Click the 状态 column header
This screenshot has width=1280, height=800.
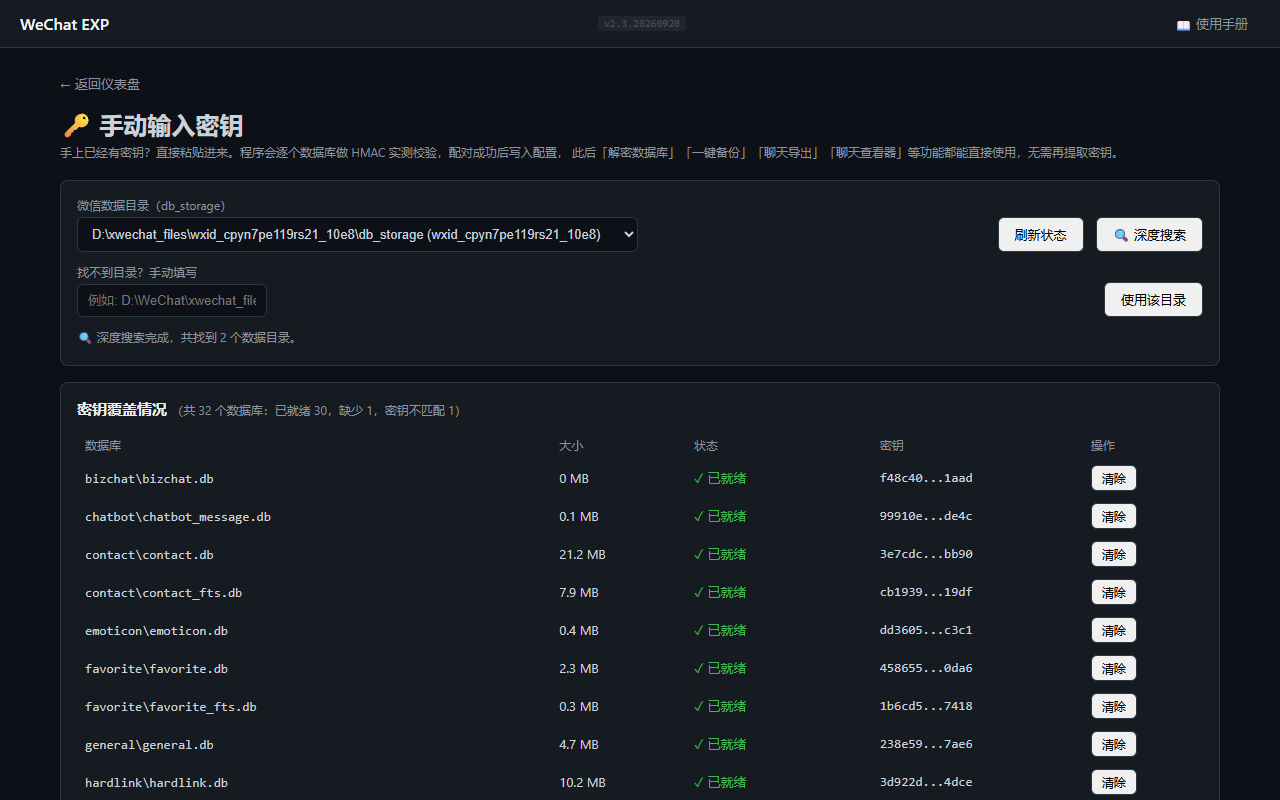point(706,446)
